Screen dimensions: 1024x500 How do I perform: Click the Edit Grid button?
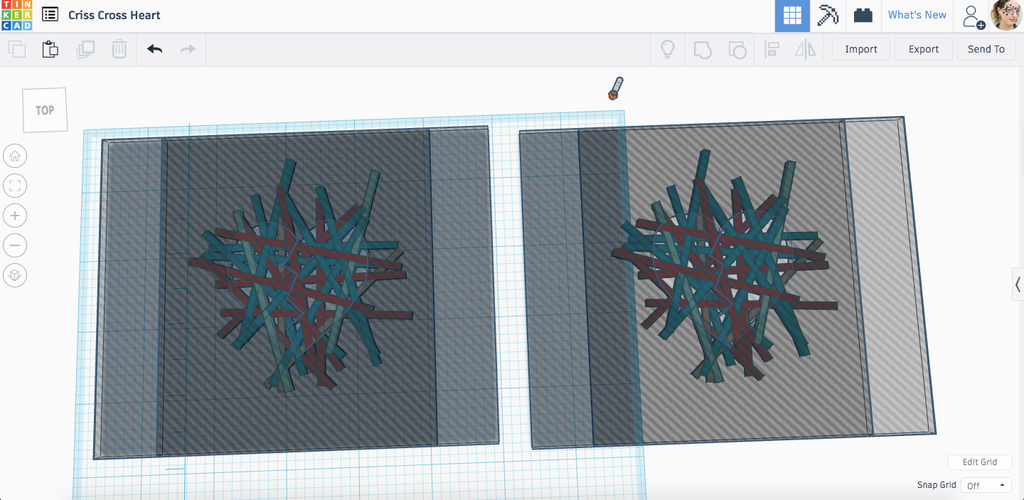click(980, 462)
